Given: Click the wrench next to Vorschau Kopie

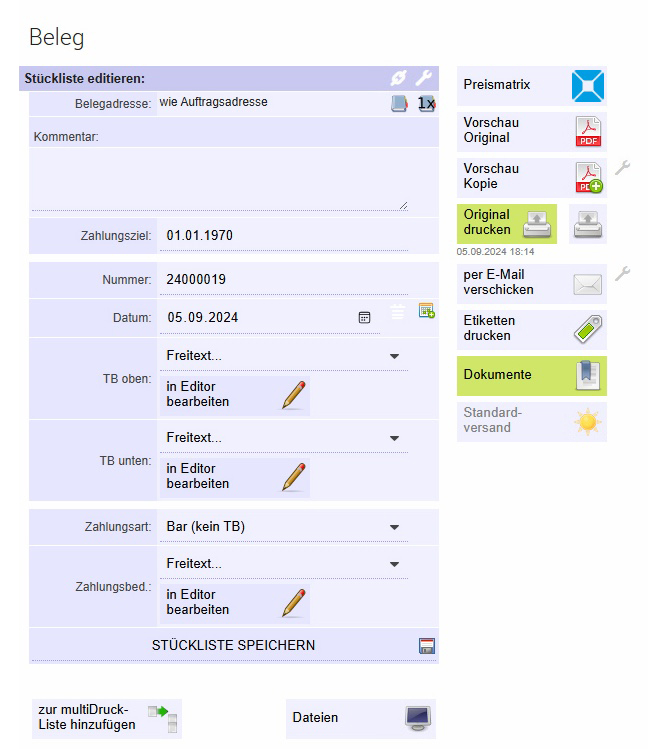Looking at the screenshot, I should (622, 168).
